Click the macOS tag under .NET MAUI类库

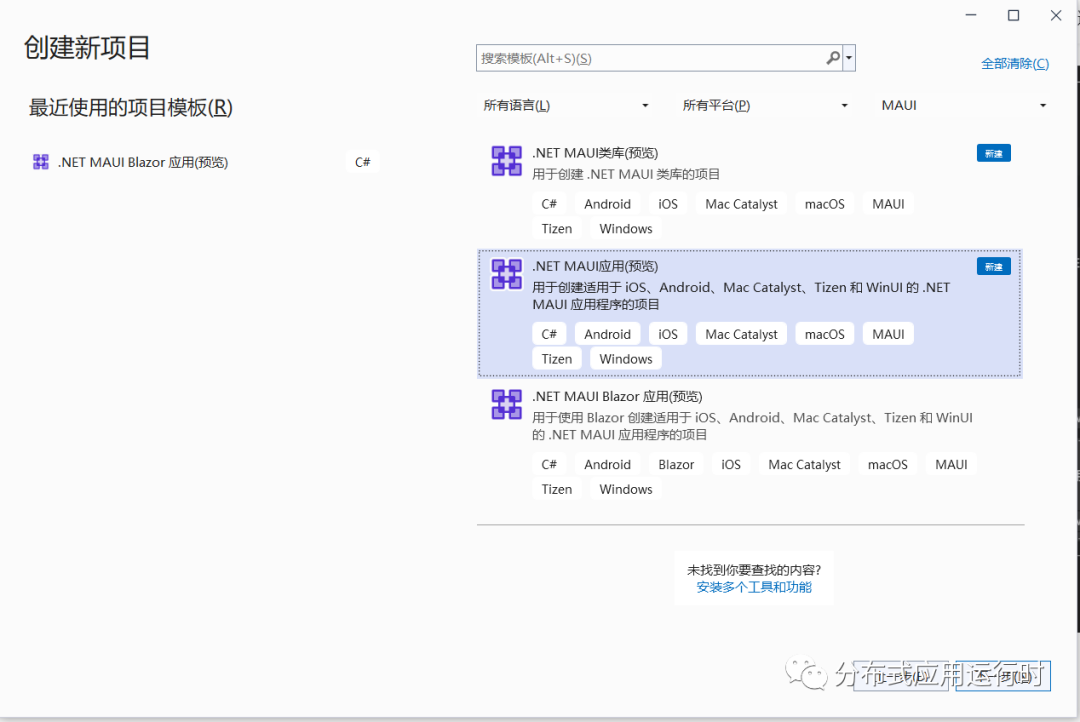click(x=824, y=204)
